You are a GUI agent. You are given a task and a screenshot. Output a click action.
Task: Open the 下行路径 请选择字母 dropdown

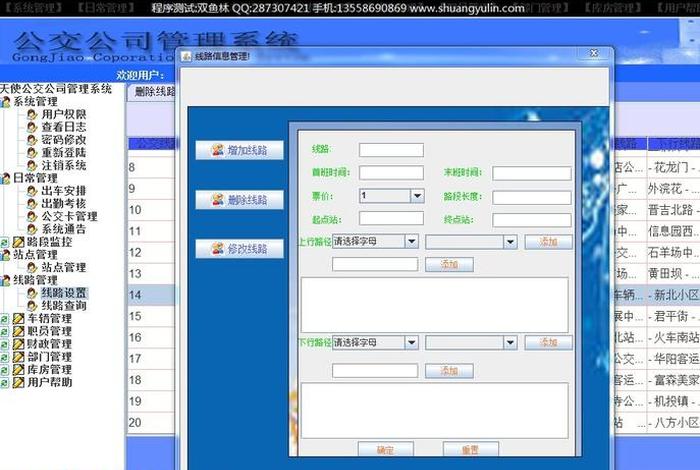[x=412, y=343]
